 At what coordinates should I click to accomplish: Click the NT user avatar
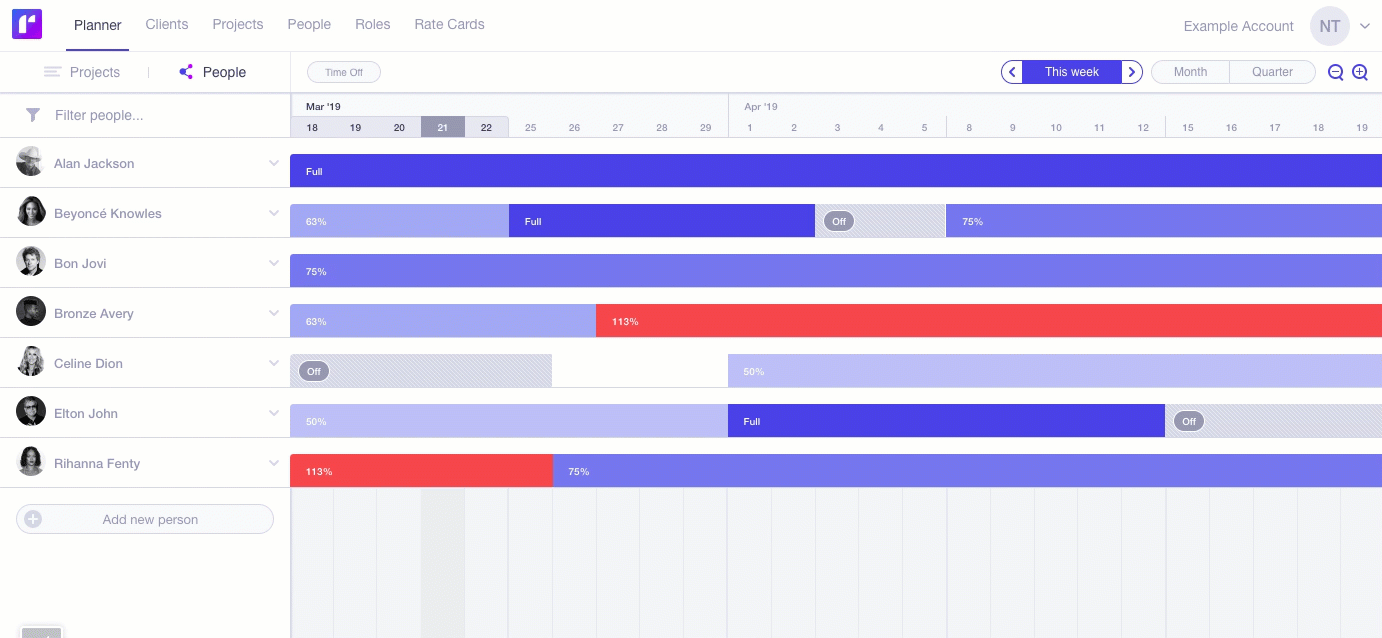click(x=1329, y=26)
